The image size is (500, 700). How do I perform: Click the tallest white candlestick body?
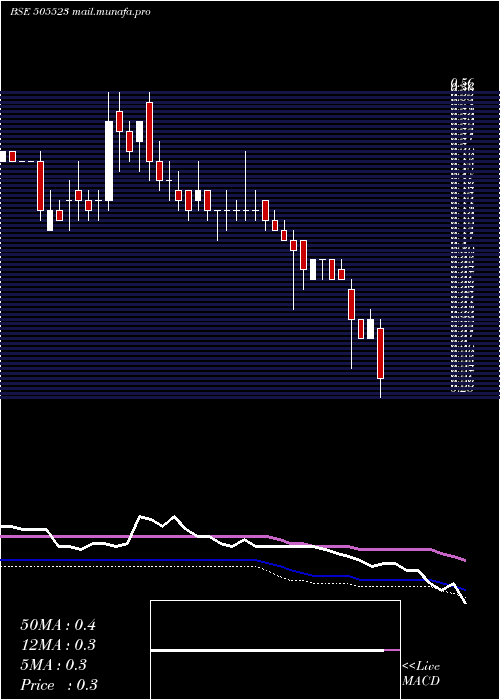click(109, 161)
